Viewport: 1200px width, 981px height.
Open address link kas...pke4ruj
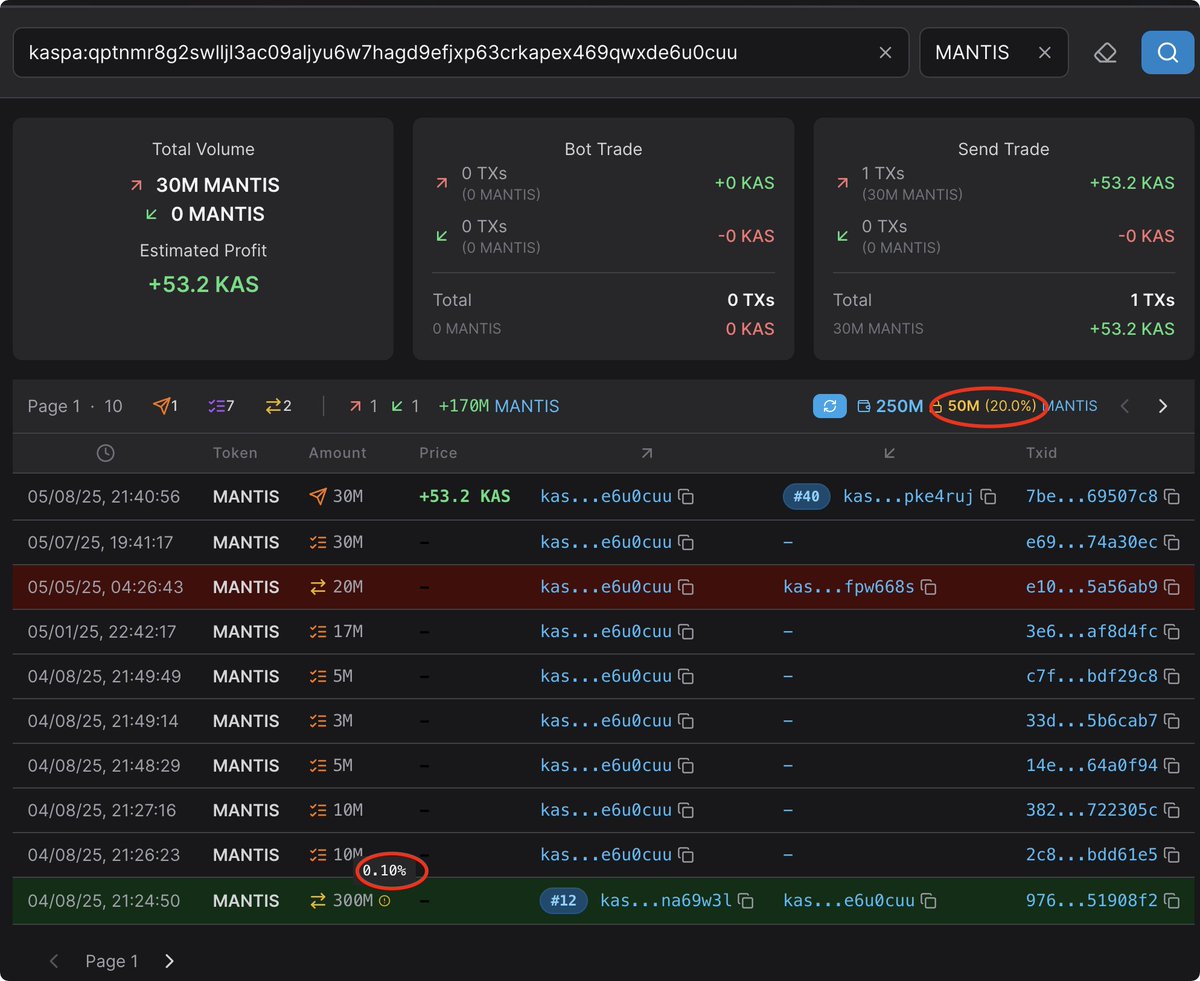pyautogui.click(x=908, y=497)
